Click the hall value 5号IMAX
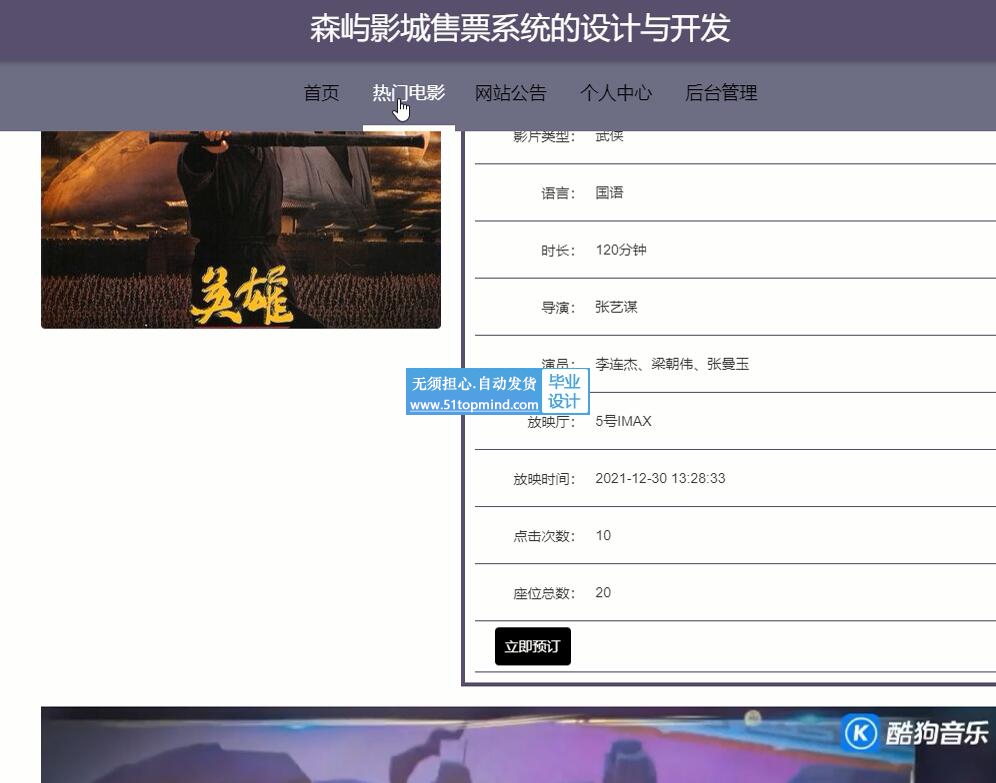996x783 pixels. [623, 421]
